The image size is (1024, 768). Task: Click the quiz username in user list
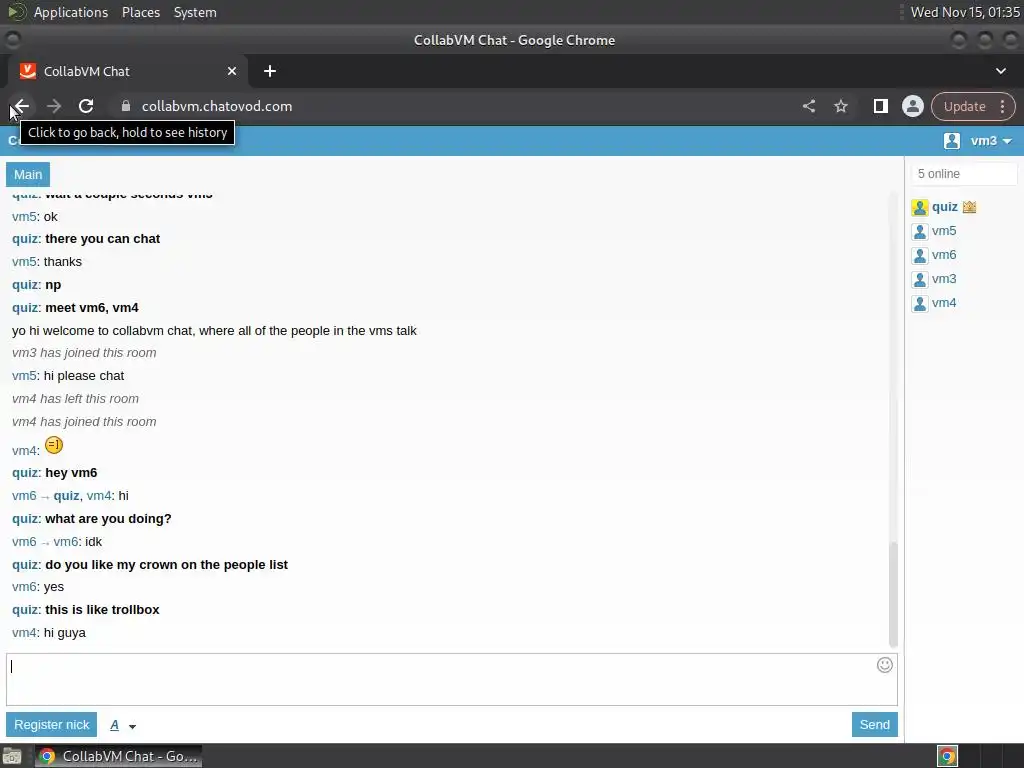[944, 207]
